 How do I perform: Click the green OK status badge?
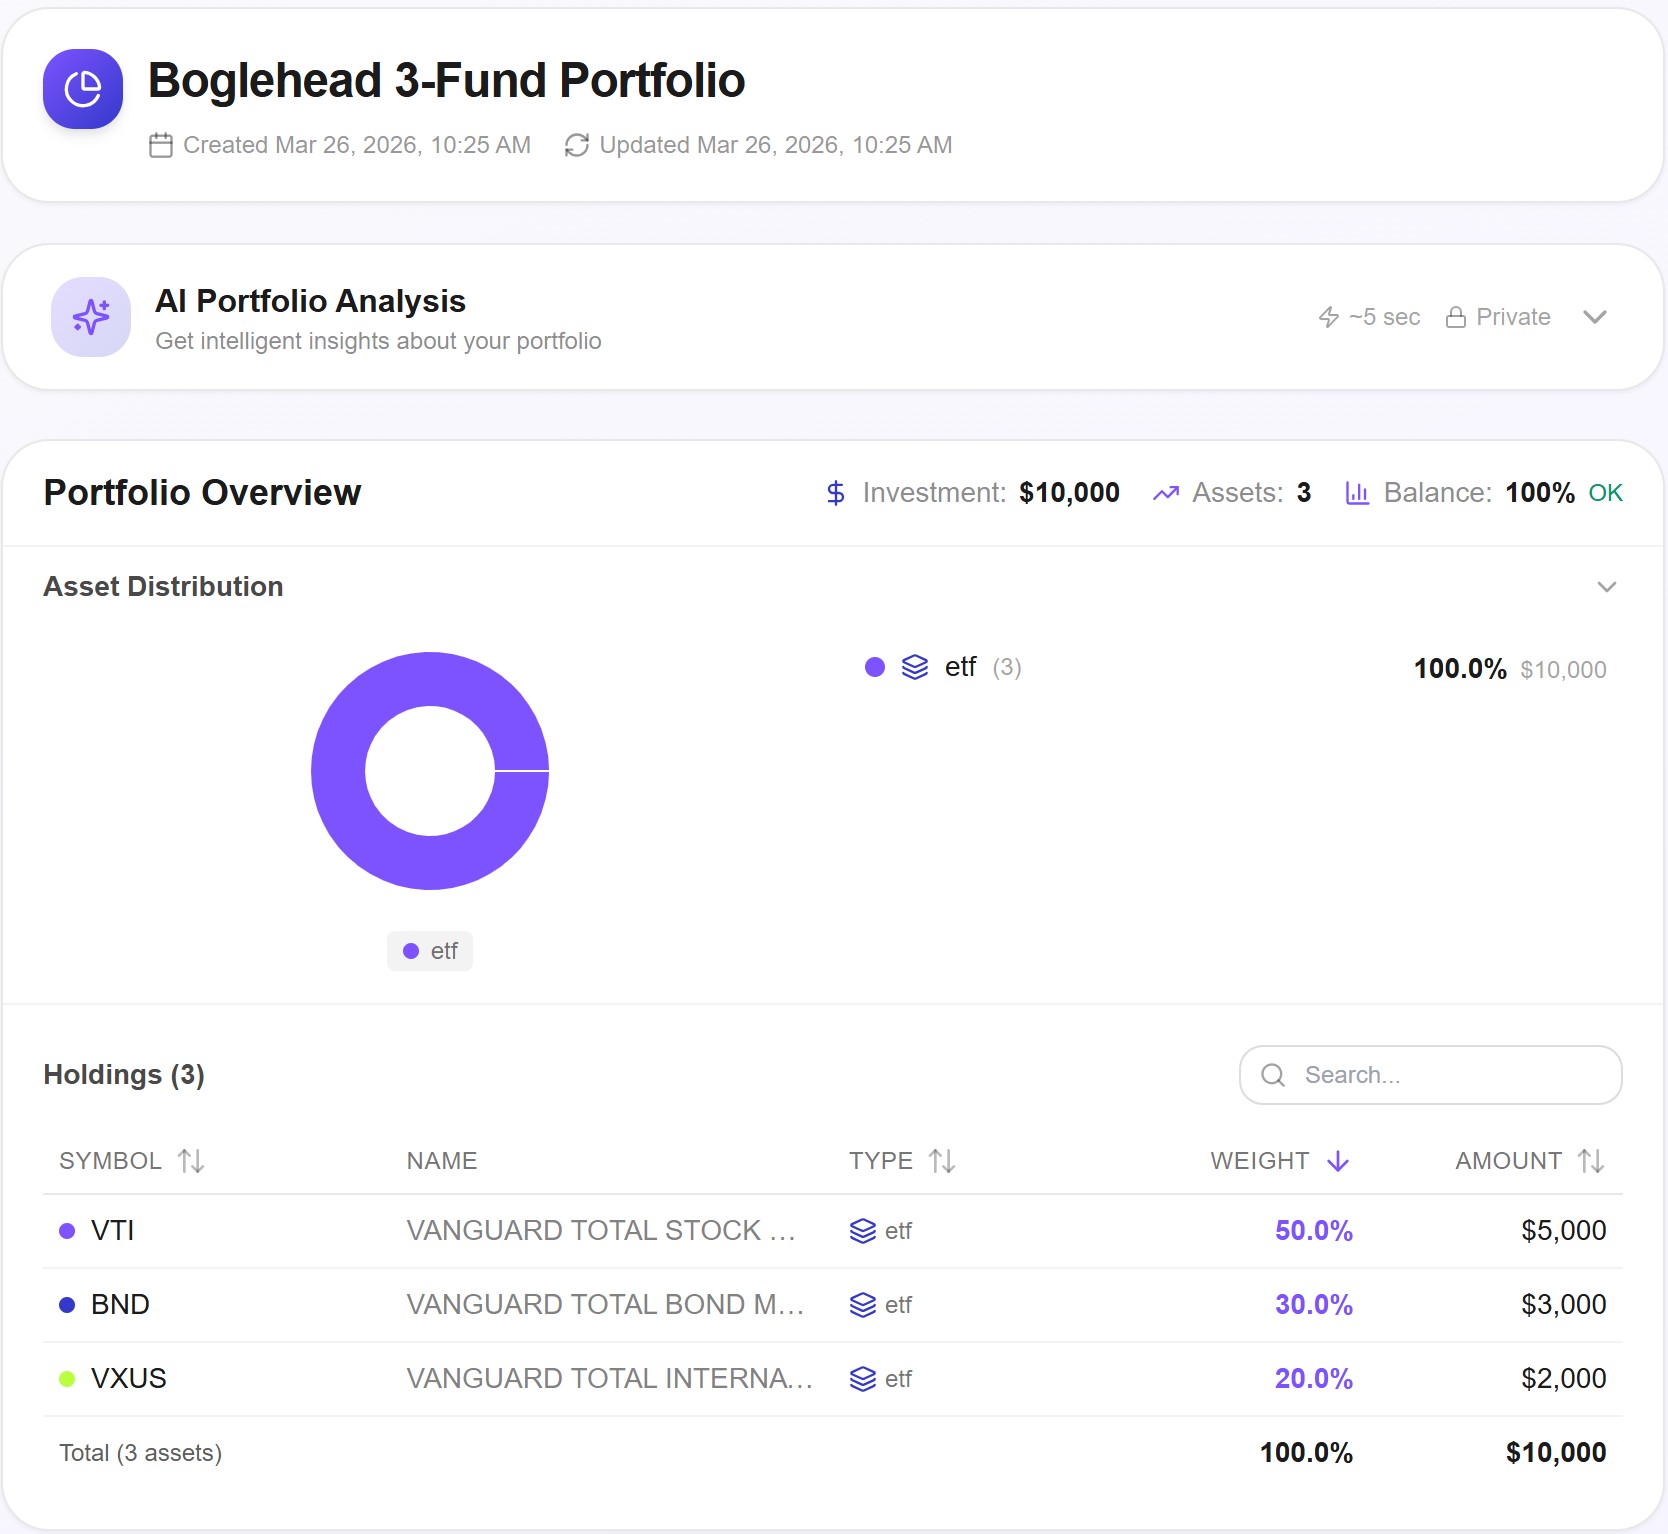click(1605, 493)
